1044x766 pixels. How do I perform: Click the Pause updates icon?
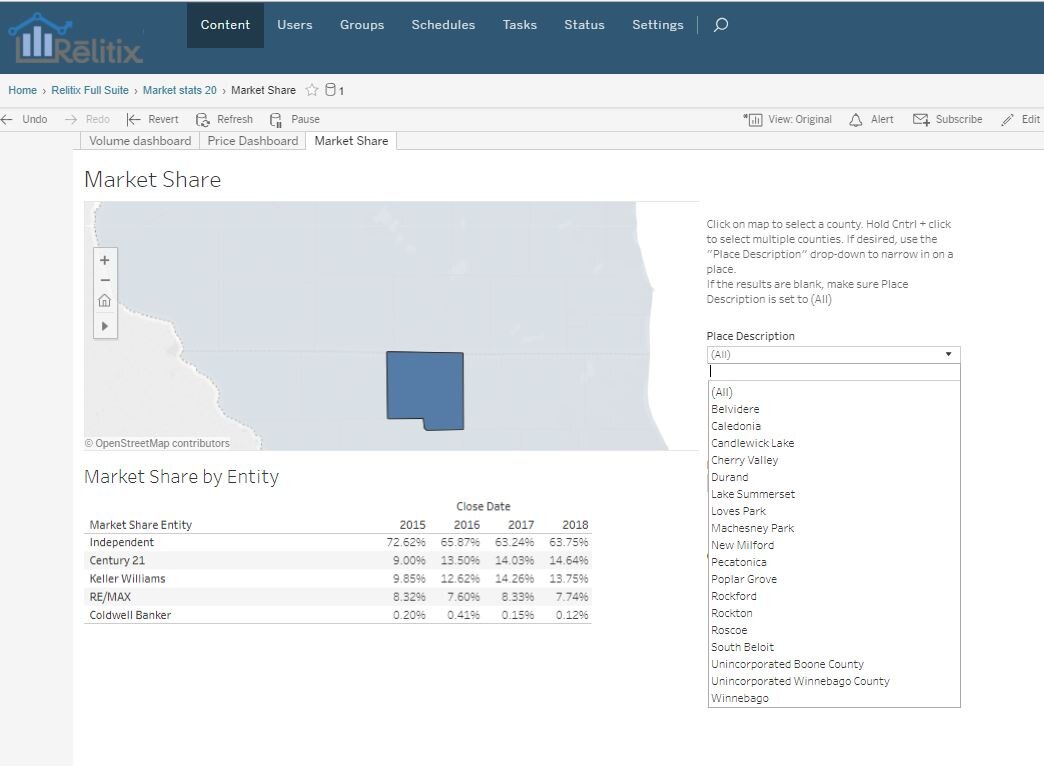(276, 119)
